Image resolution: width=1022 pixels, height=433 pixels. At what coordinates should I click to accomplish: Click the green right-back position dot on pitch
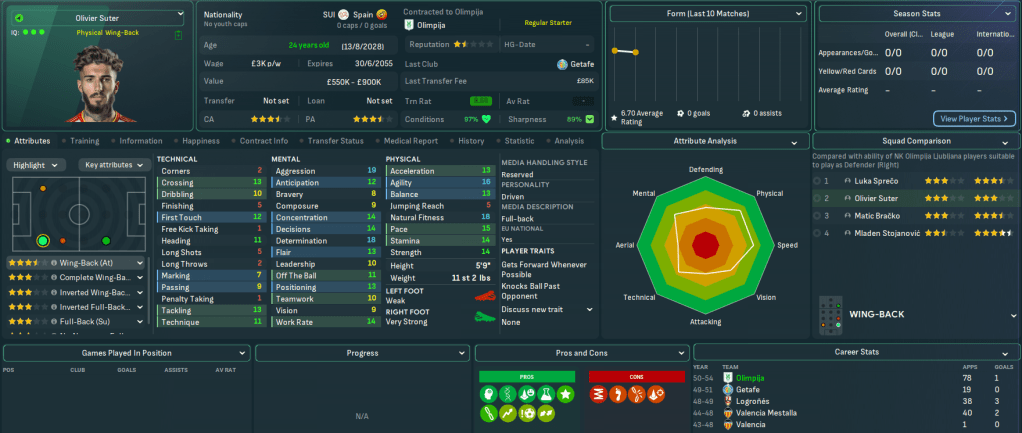[43, 240]
